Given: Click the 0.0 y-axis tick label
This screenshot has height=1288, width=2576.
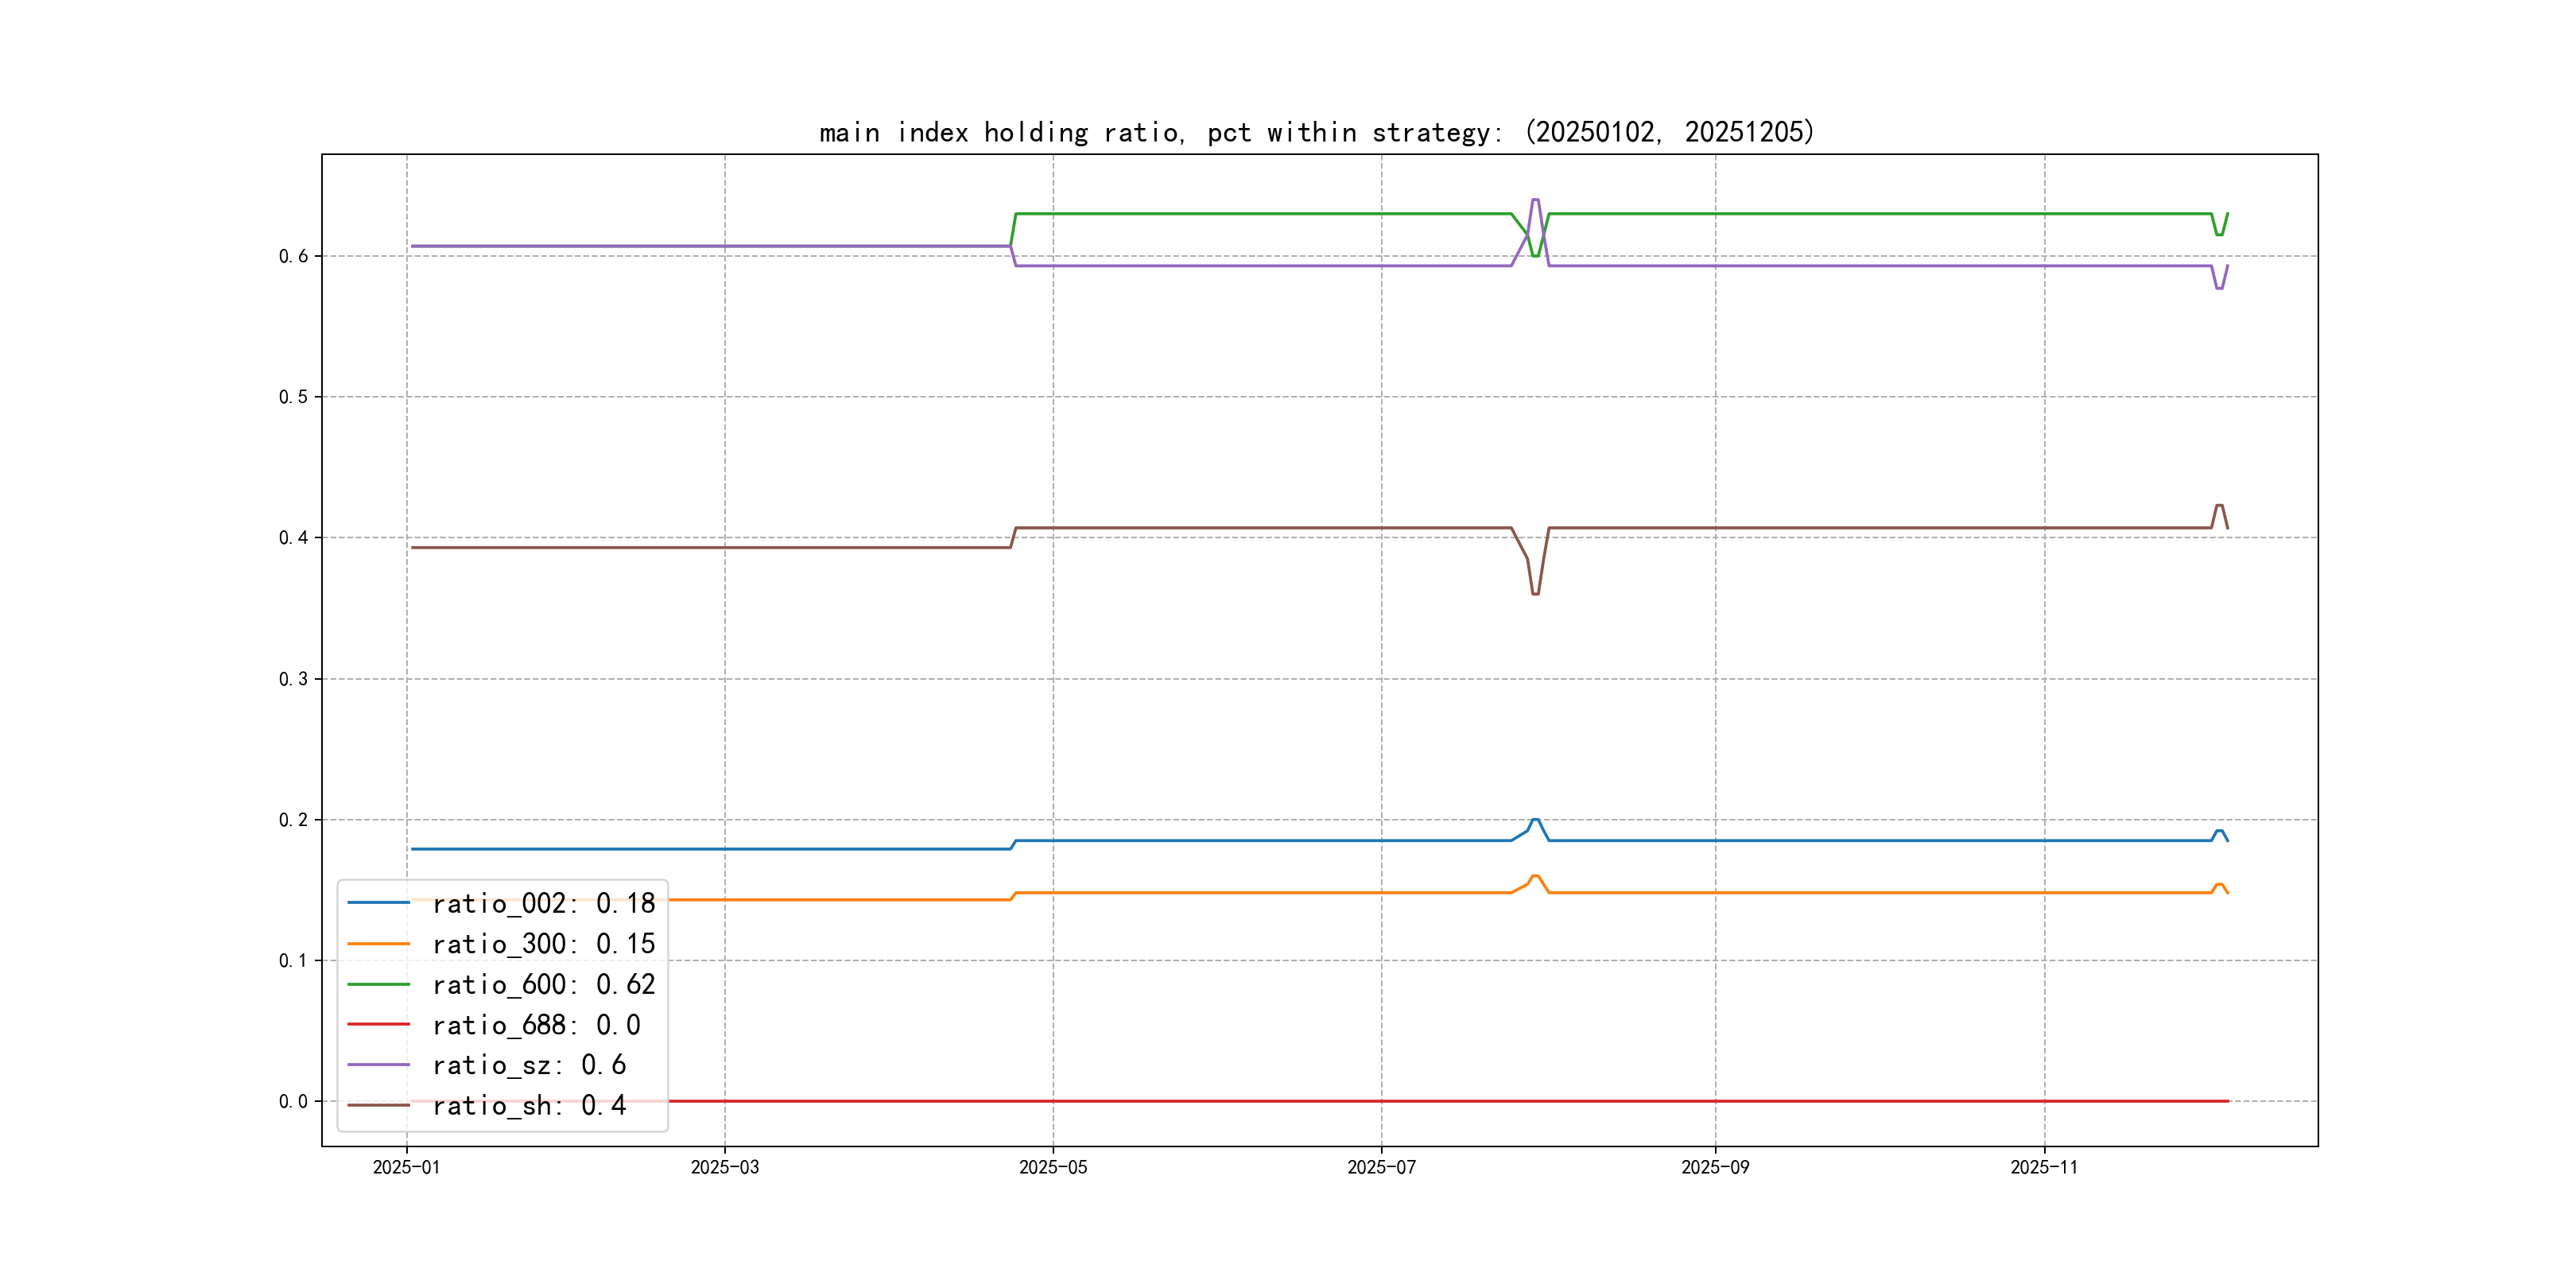Looking at the screenshot, I should pyautogui.click(x=293, y=1101).
